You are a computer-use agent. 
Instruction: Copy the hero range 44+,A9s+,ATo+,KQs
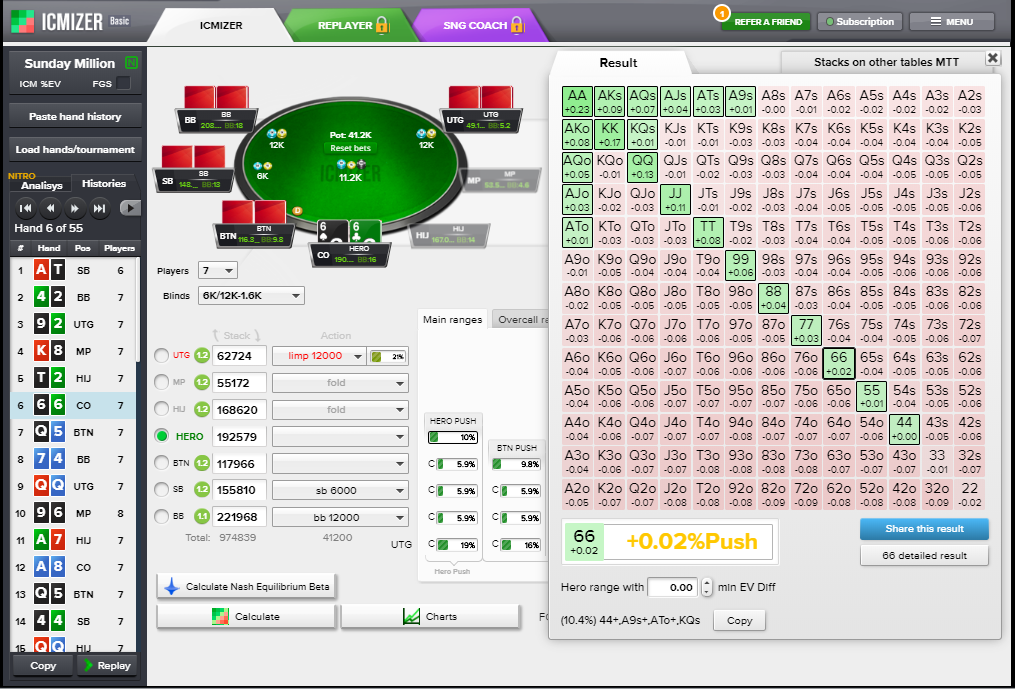coord(739,620)
